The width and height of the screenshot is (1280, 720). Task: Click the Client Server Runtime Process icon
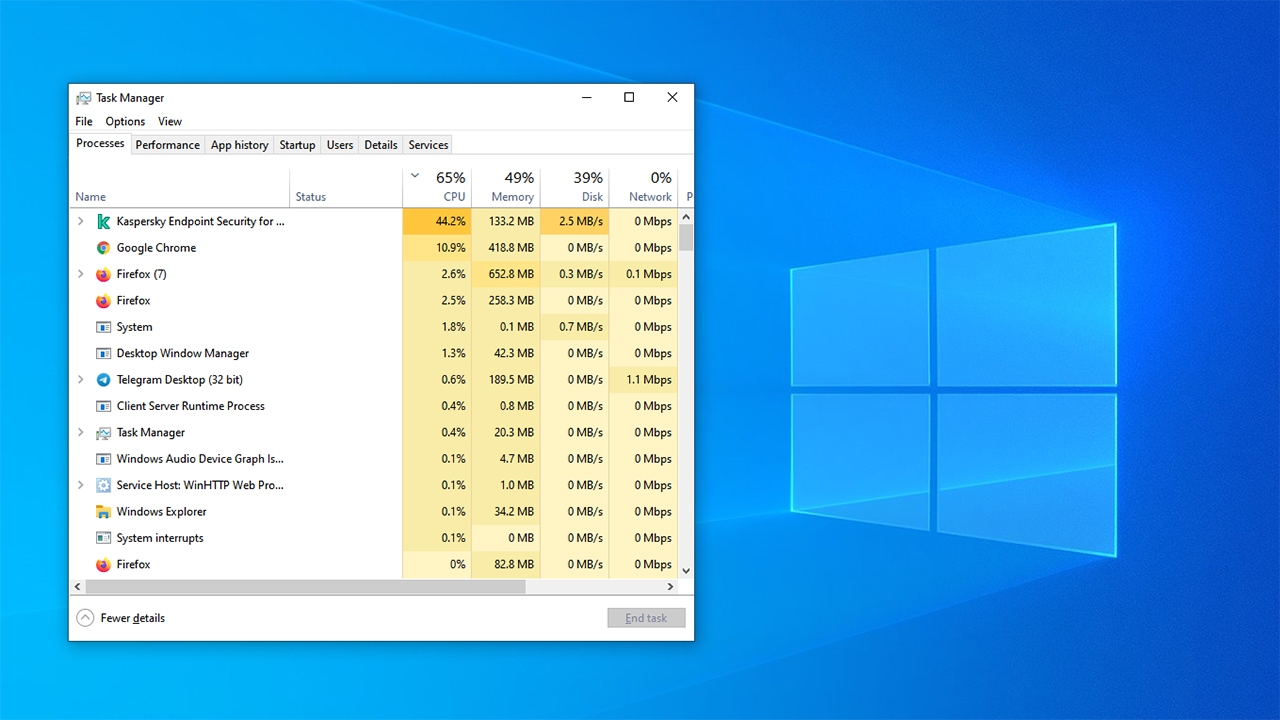(103, 406)
